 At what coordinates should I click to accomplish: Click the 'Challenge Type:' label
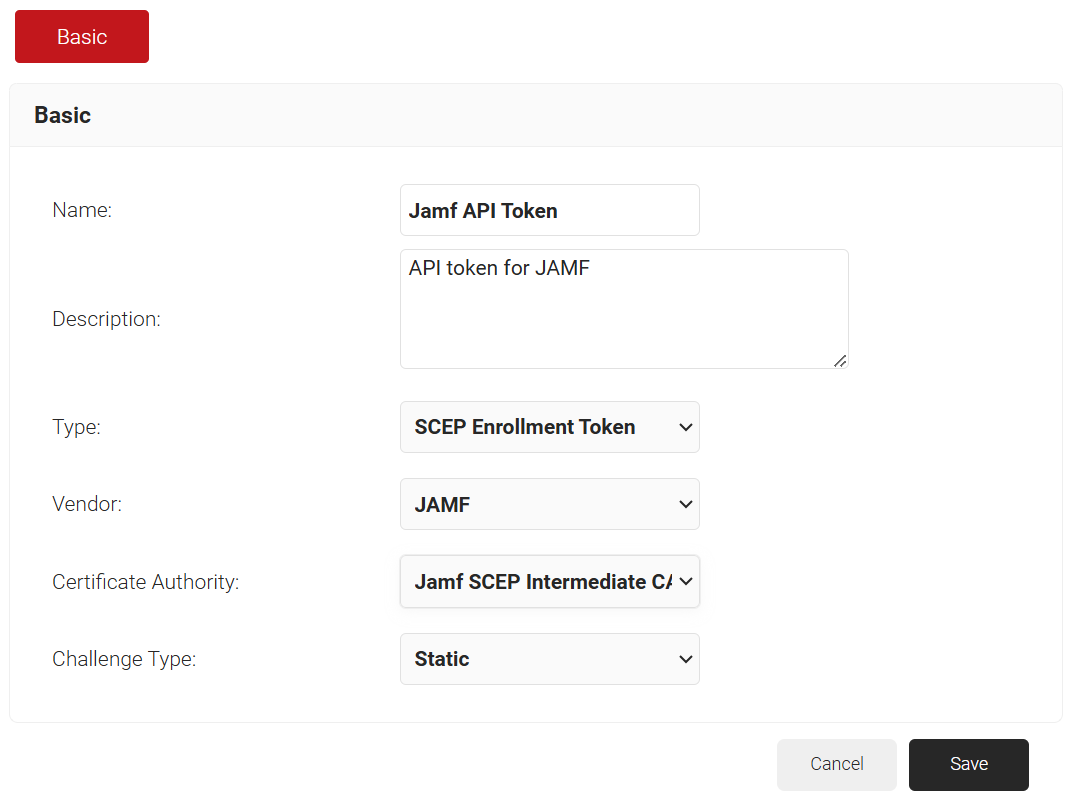click(124, 659)
